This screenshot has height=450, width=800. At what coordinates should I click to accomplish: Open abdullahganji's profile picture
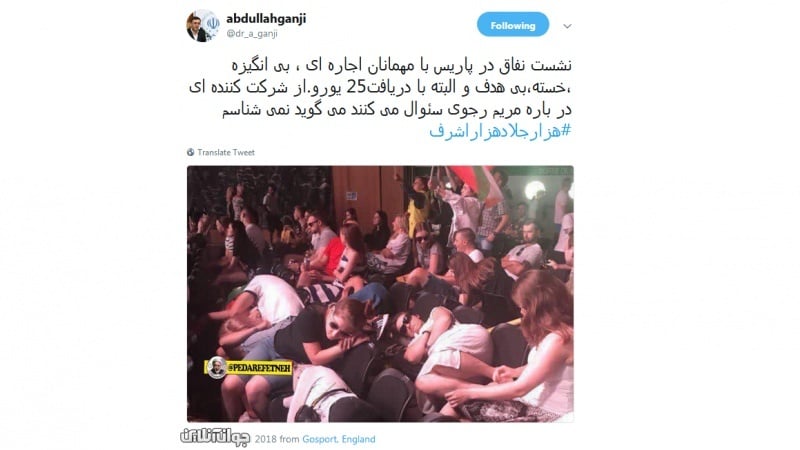point(203,26)
